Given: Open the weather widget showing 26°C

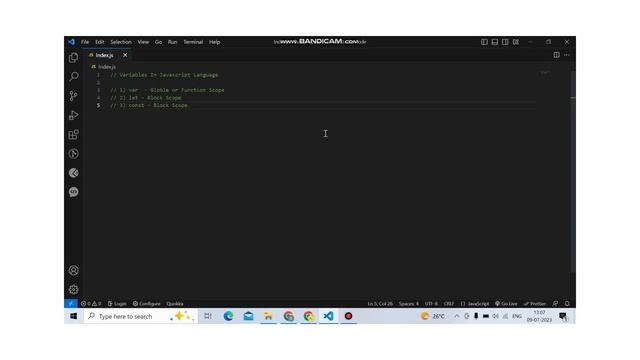Looking at the screenshot, I should [433, 316].
